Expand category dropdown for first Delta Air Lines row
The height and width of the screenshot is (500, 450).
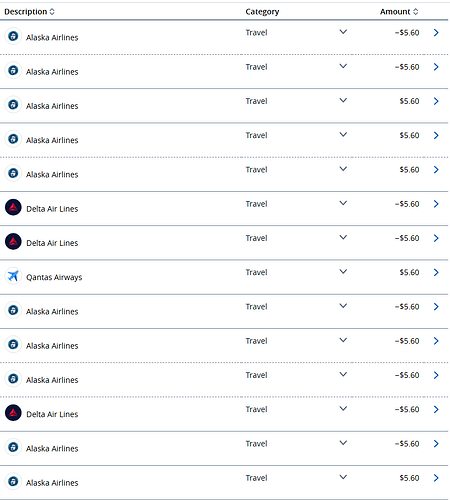(343, 203)
